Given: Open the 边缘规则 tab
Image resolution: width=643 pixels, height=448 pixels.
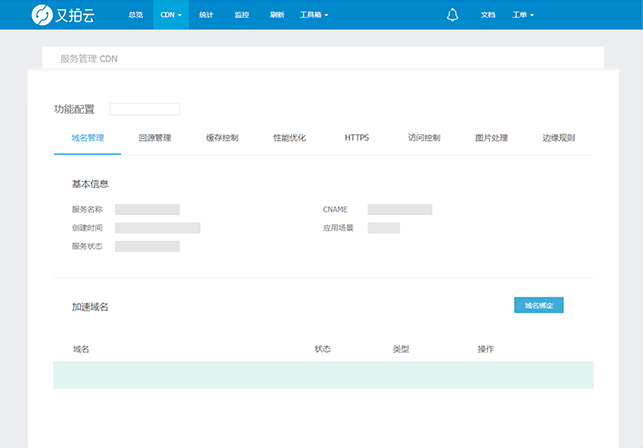Looking at the screenshot, I should coord(558,138).
